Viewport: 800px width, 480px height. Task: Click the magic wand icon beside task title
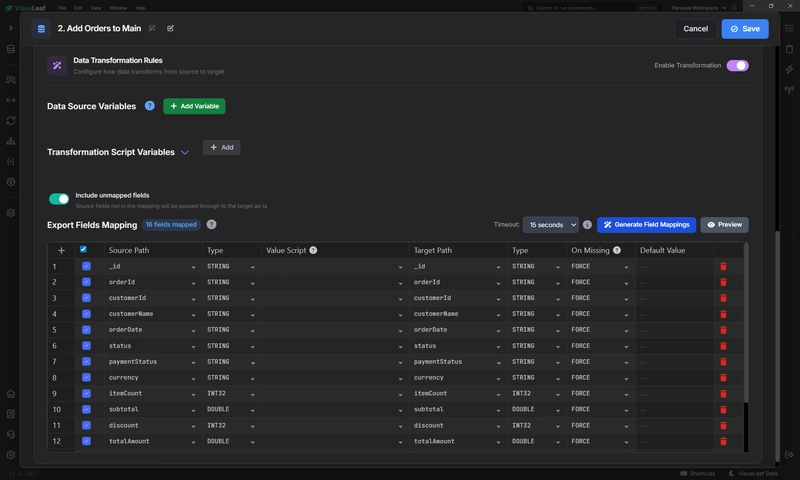pos(152,29)
